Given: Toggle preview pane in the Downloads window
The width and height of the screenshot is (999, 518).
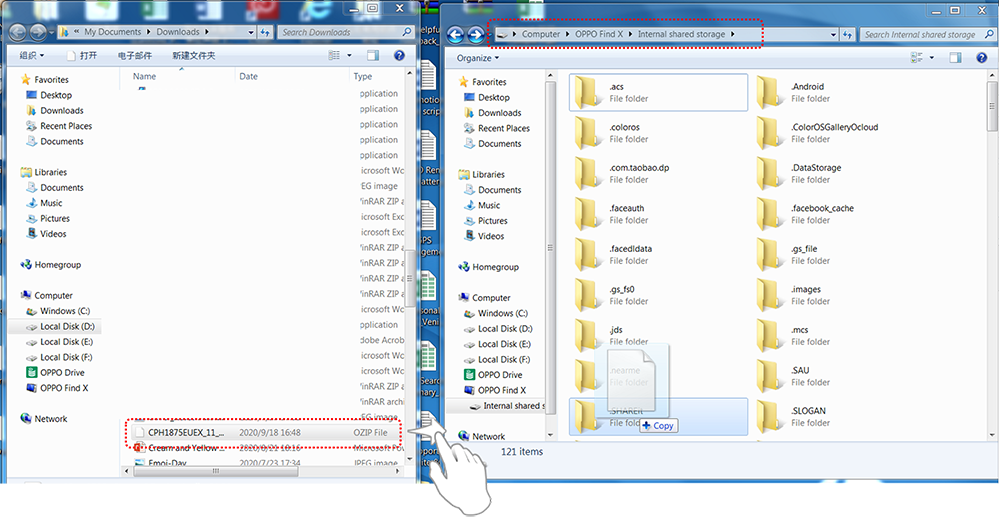Looking at the screenshot, I should (373, 55).
